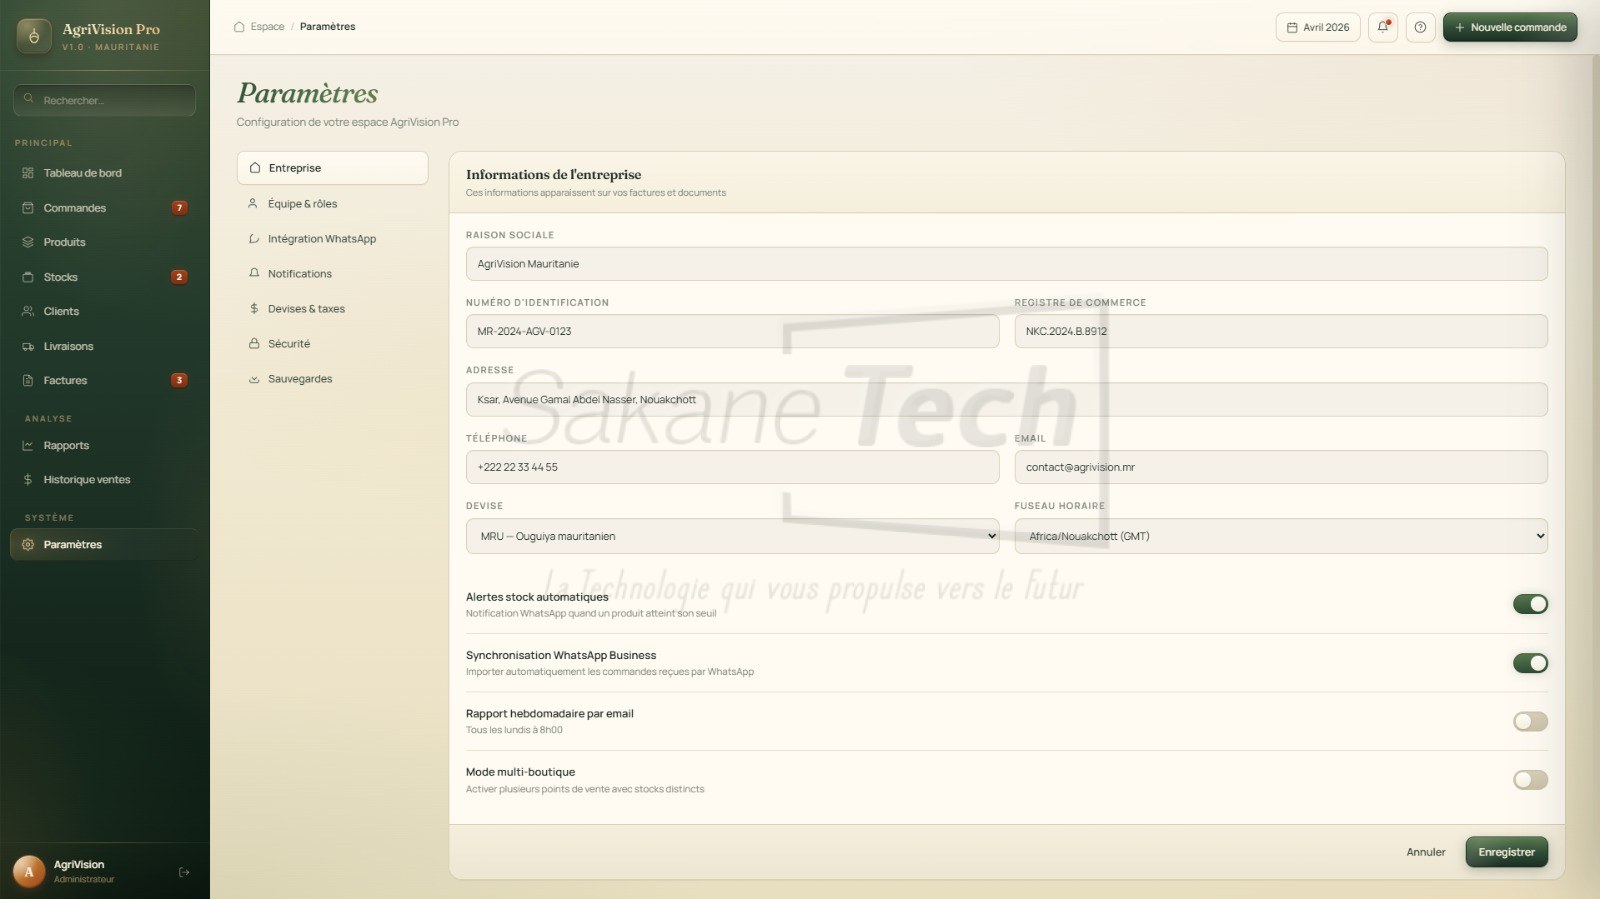Viewport: 1600px width, 899px height.
Task: Click the Notifications bell icon in settings
Action: pos(253,273)
